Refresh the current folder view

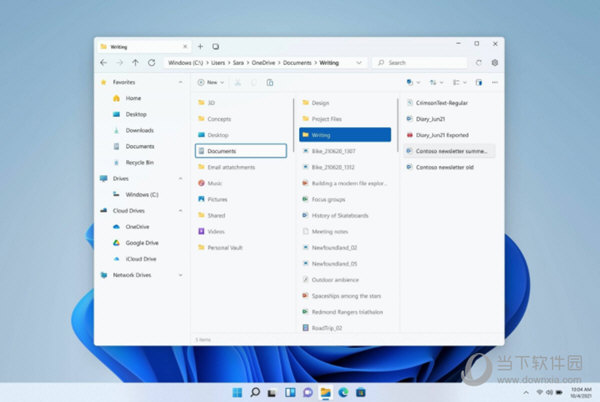pyautogui.click(x=152, y=63)
